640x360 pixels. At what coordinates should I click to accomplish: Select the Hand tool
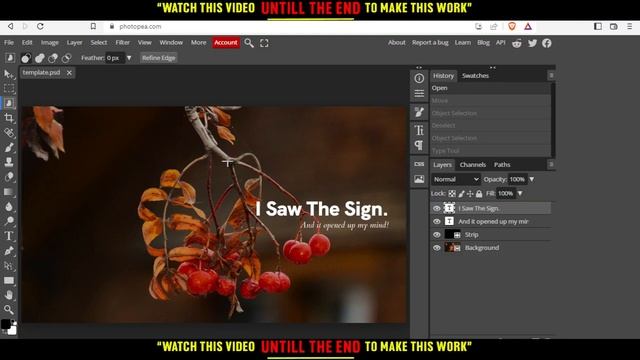pyautogui.click(x=9, y=295)
